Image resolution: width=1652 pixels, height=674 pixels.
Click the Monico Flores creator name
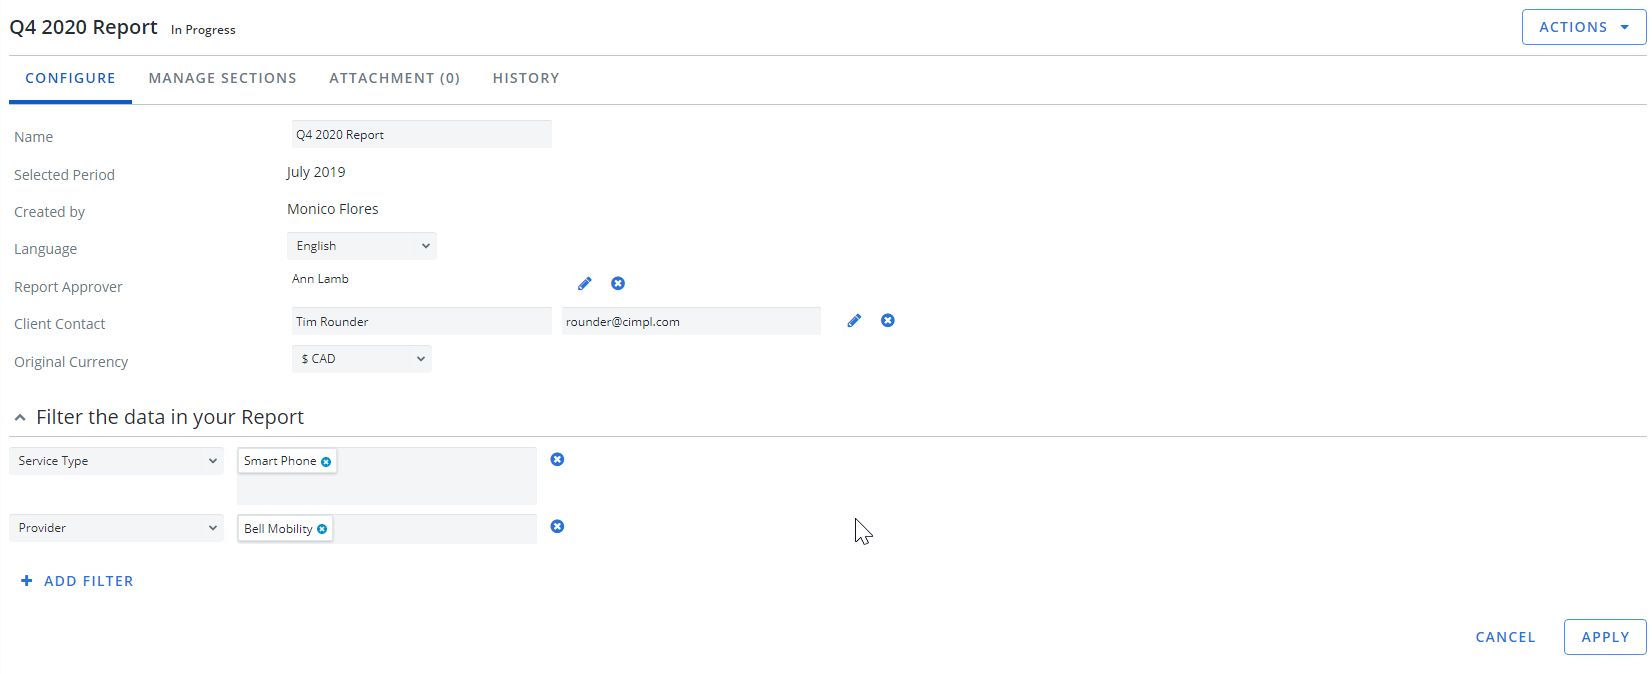pos(333,209)
